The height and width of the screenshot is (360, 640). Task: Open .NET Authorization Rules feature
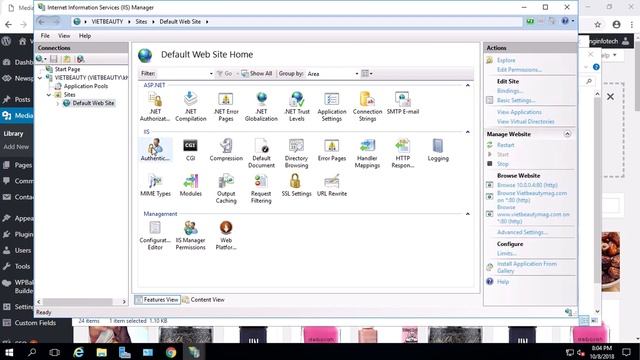155,107
